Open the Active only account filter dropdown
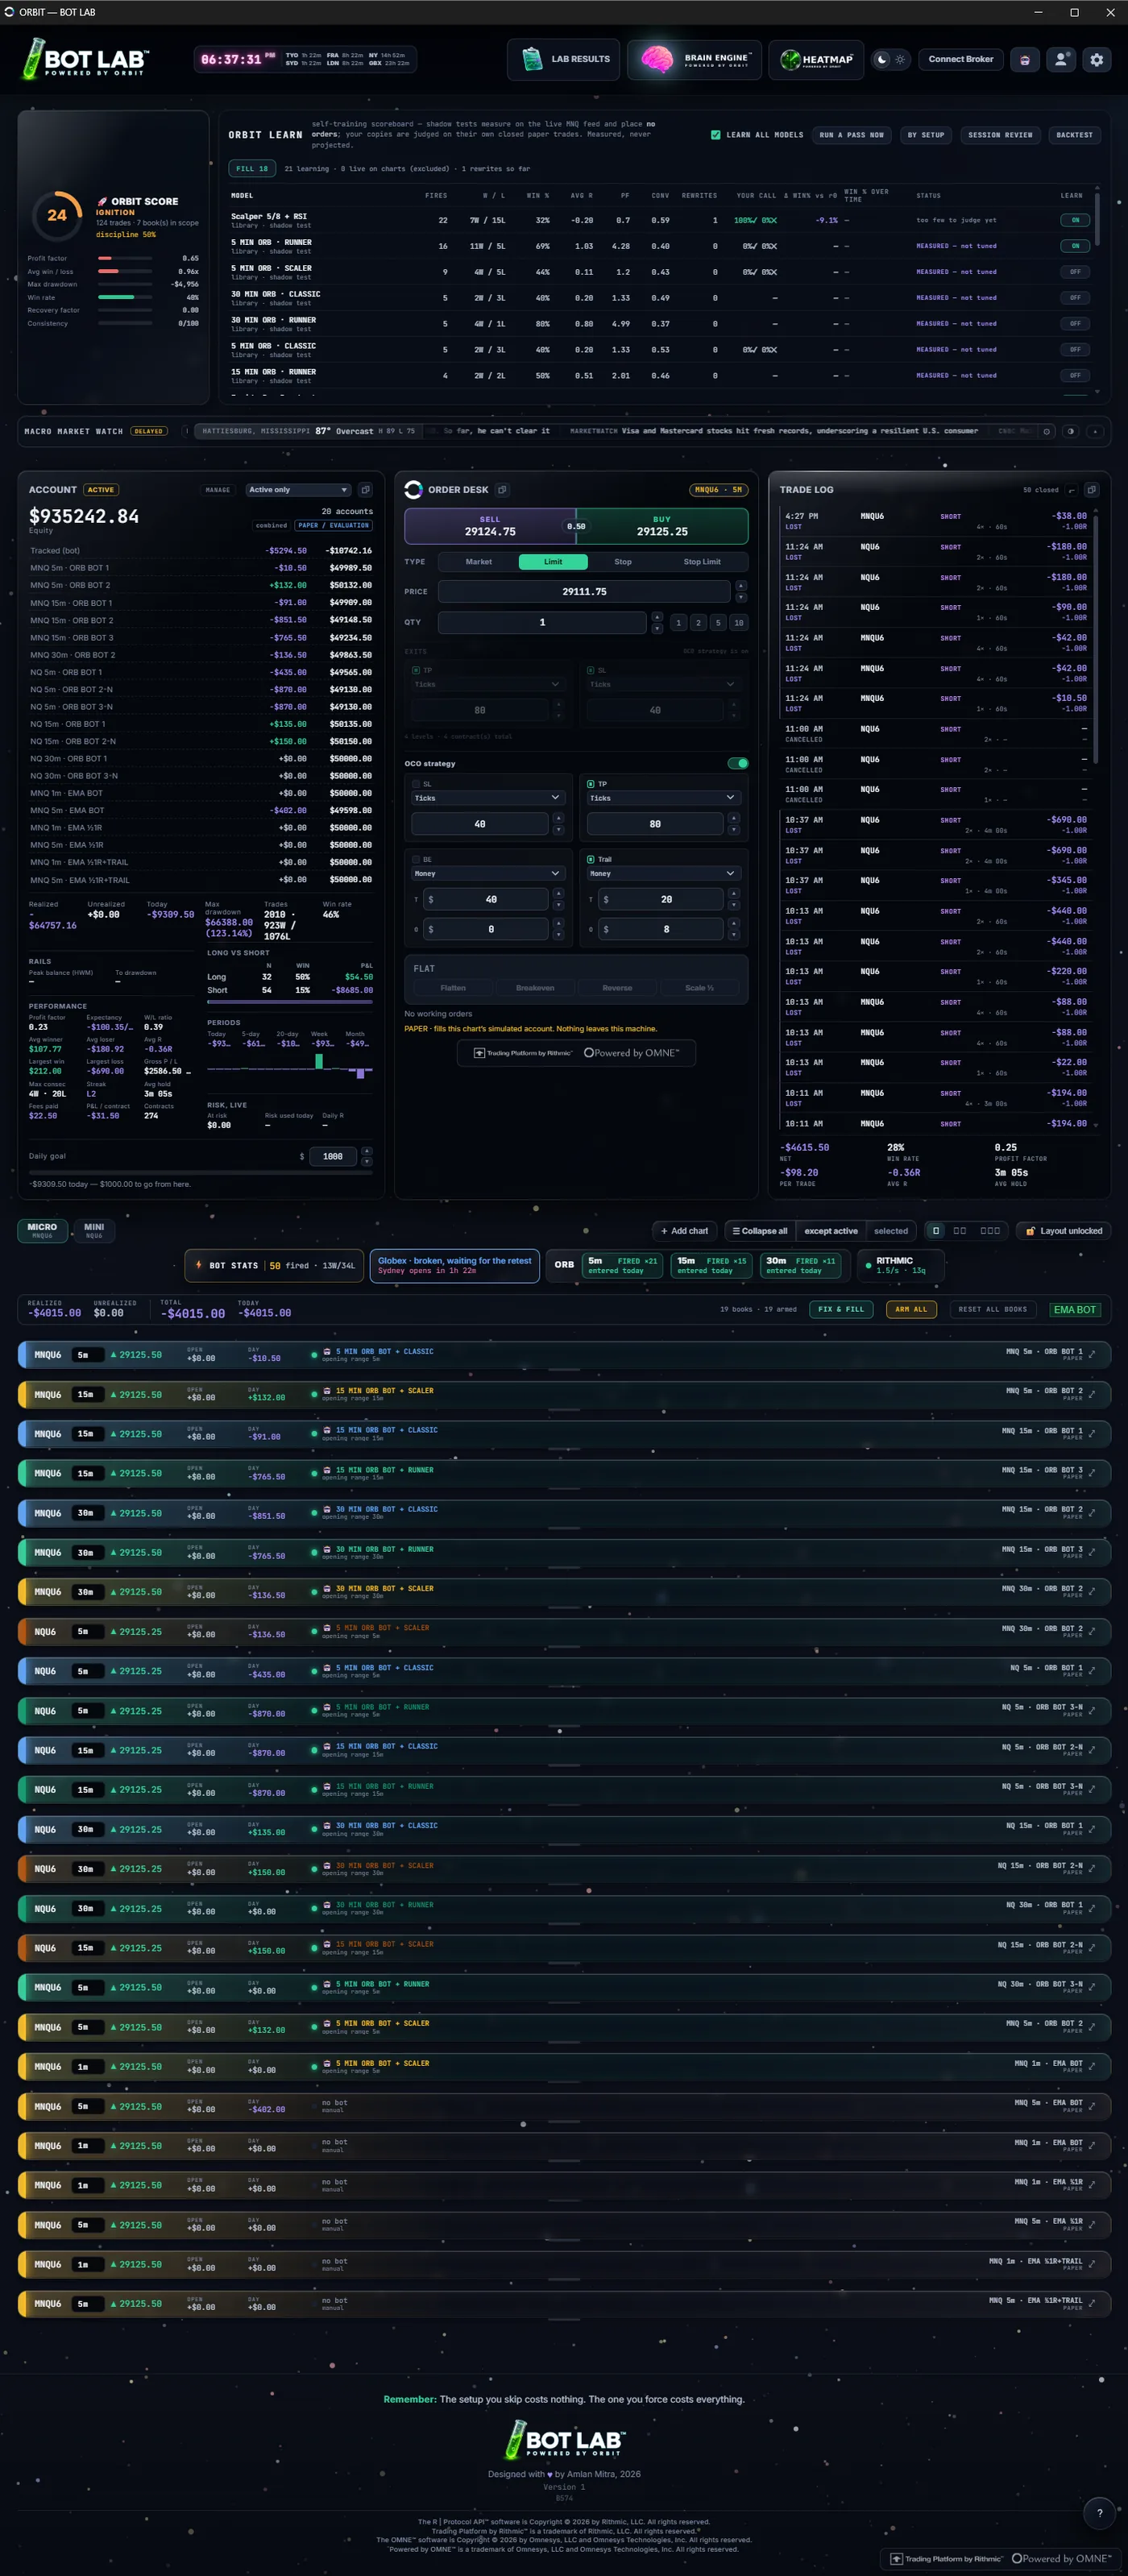This screenshot has width=1128, height=2576. [x=298, y=490]
